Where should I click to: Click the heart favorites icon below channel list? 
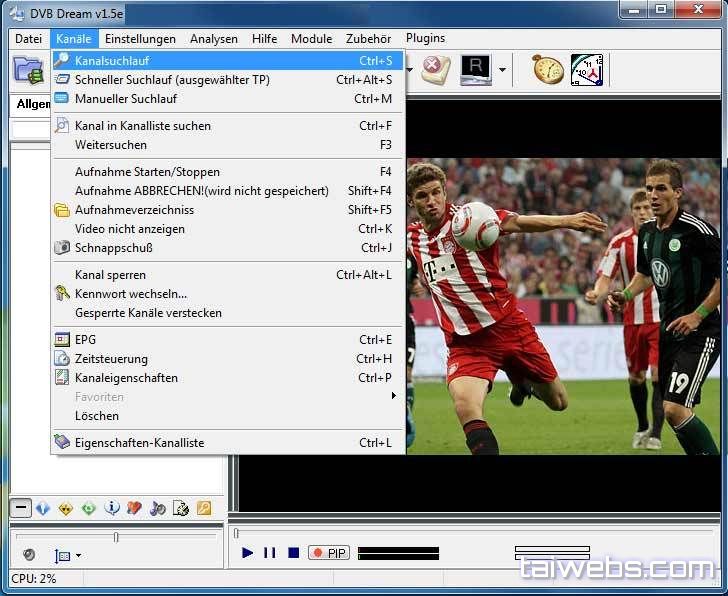click(134, 508)
